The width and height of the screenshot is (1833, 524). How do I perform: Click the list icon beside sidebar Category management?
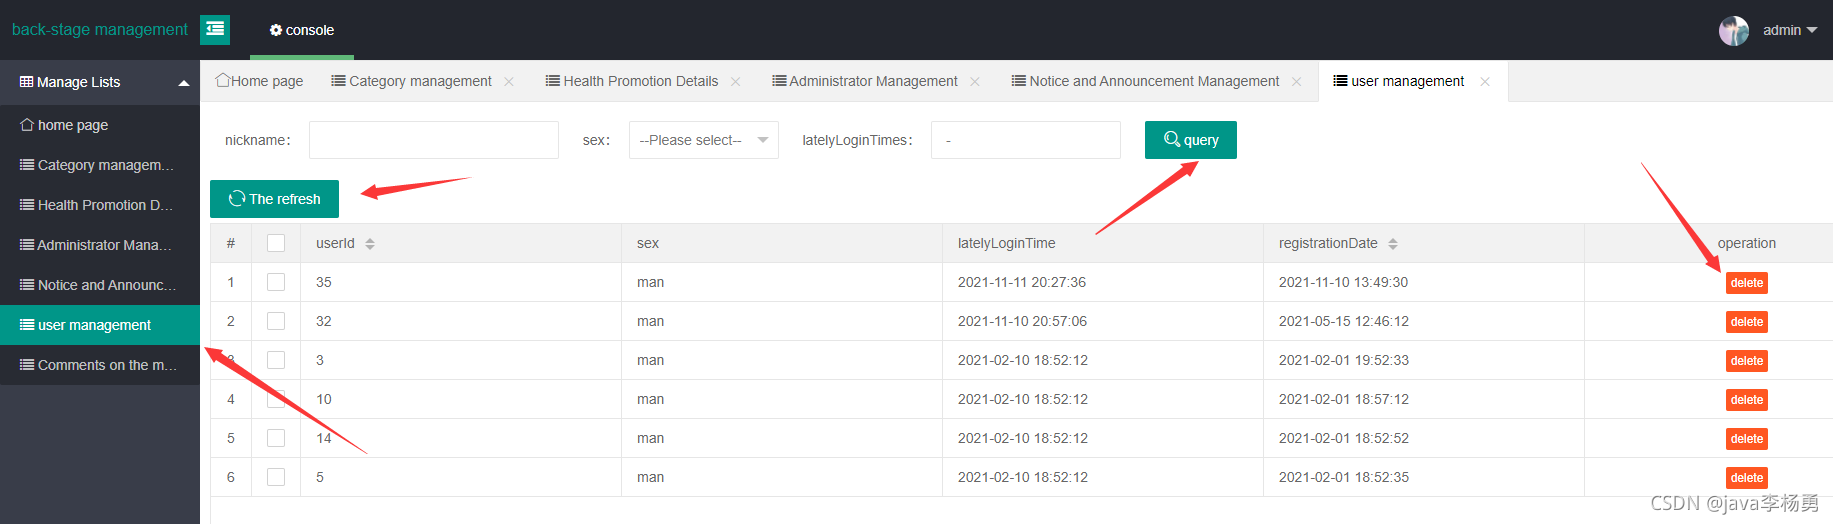27,165
